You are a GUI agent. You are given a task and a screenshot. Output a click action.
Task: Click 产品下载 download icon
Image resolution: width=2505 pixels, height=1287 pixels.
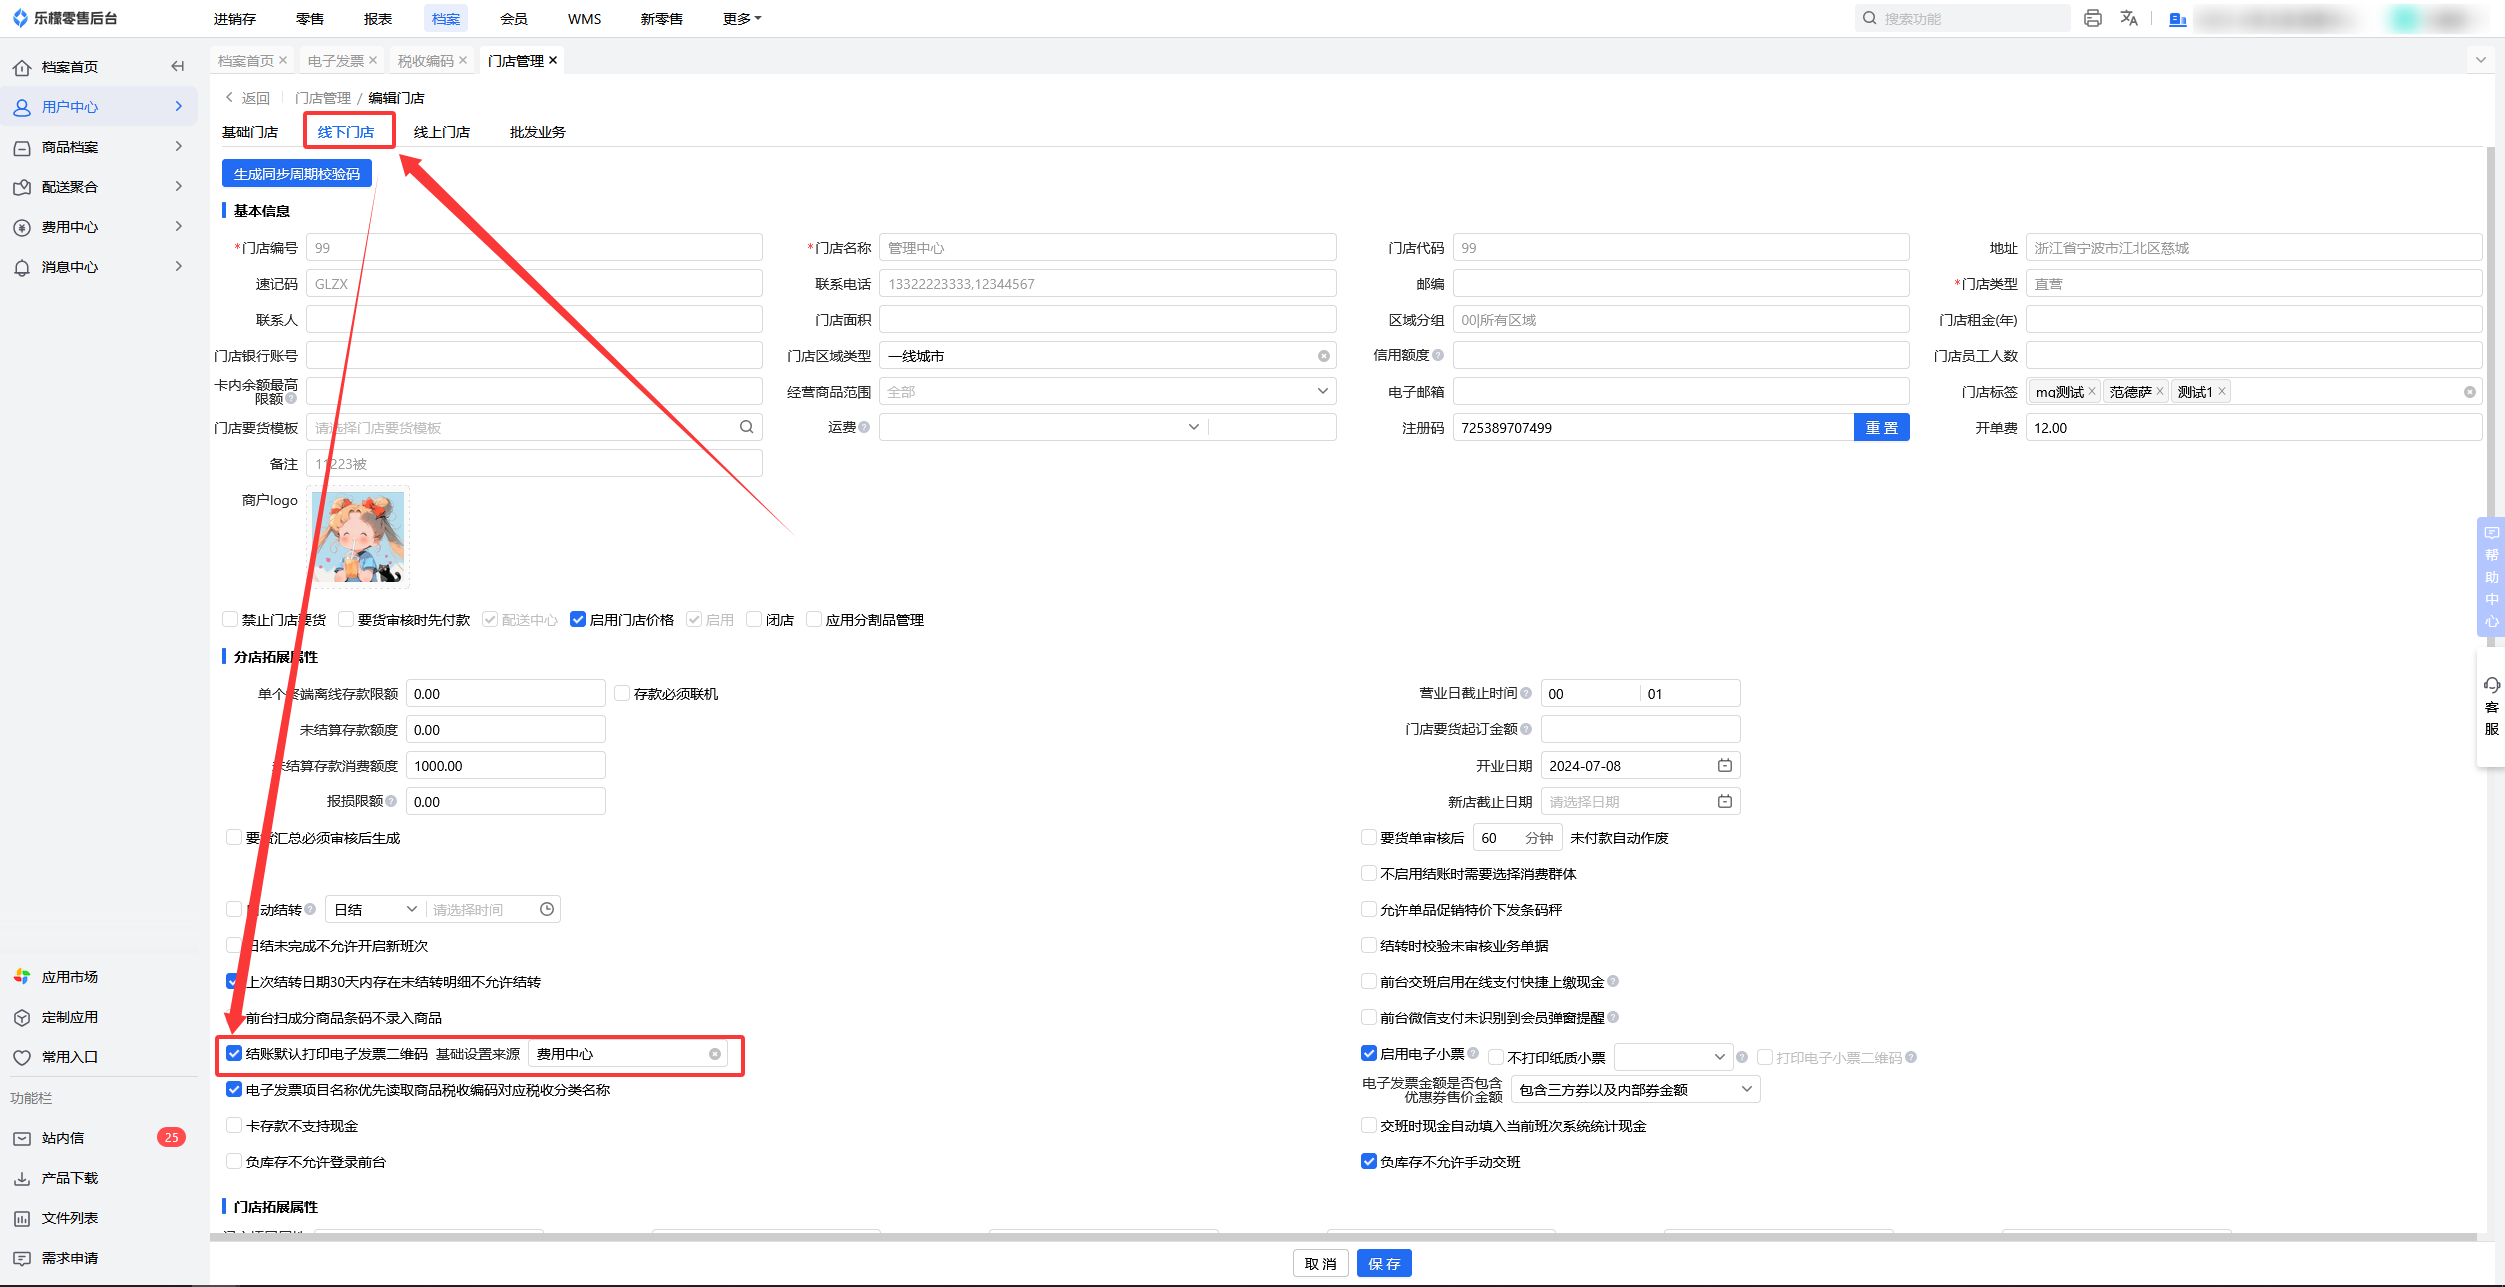point(22,1178)
